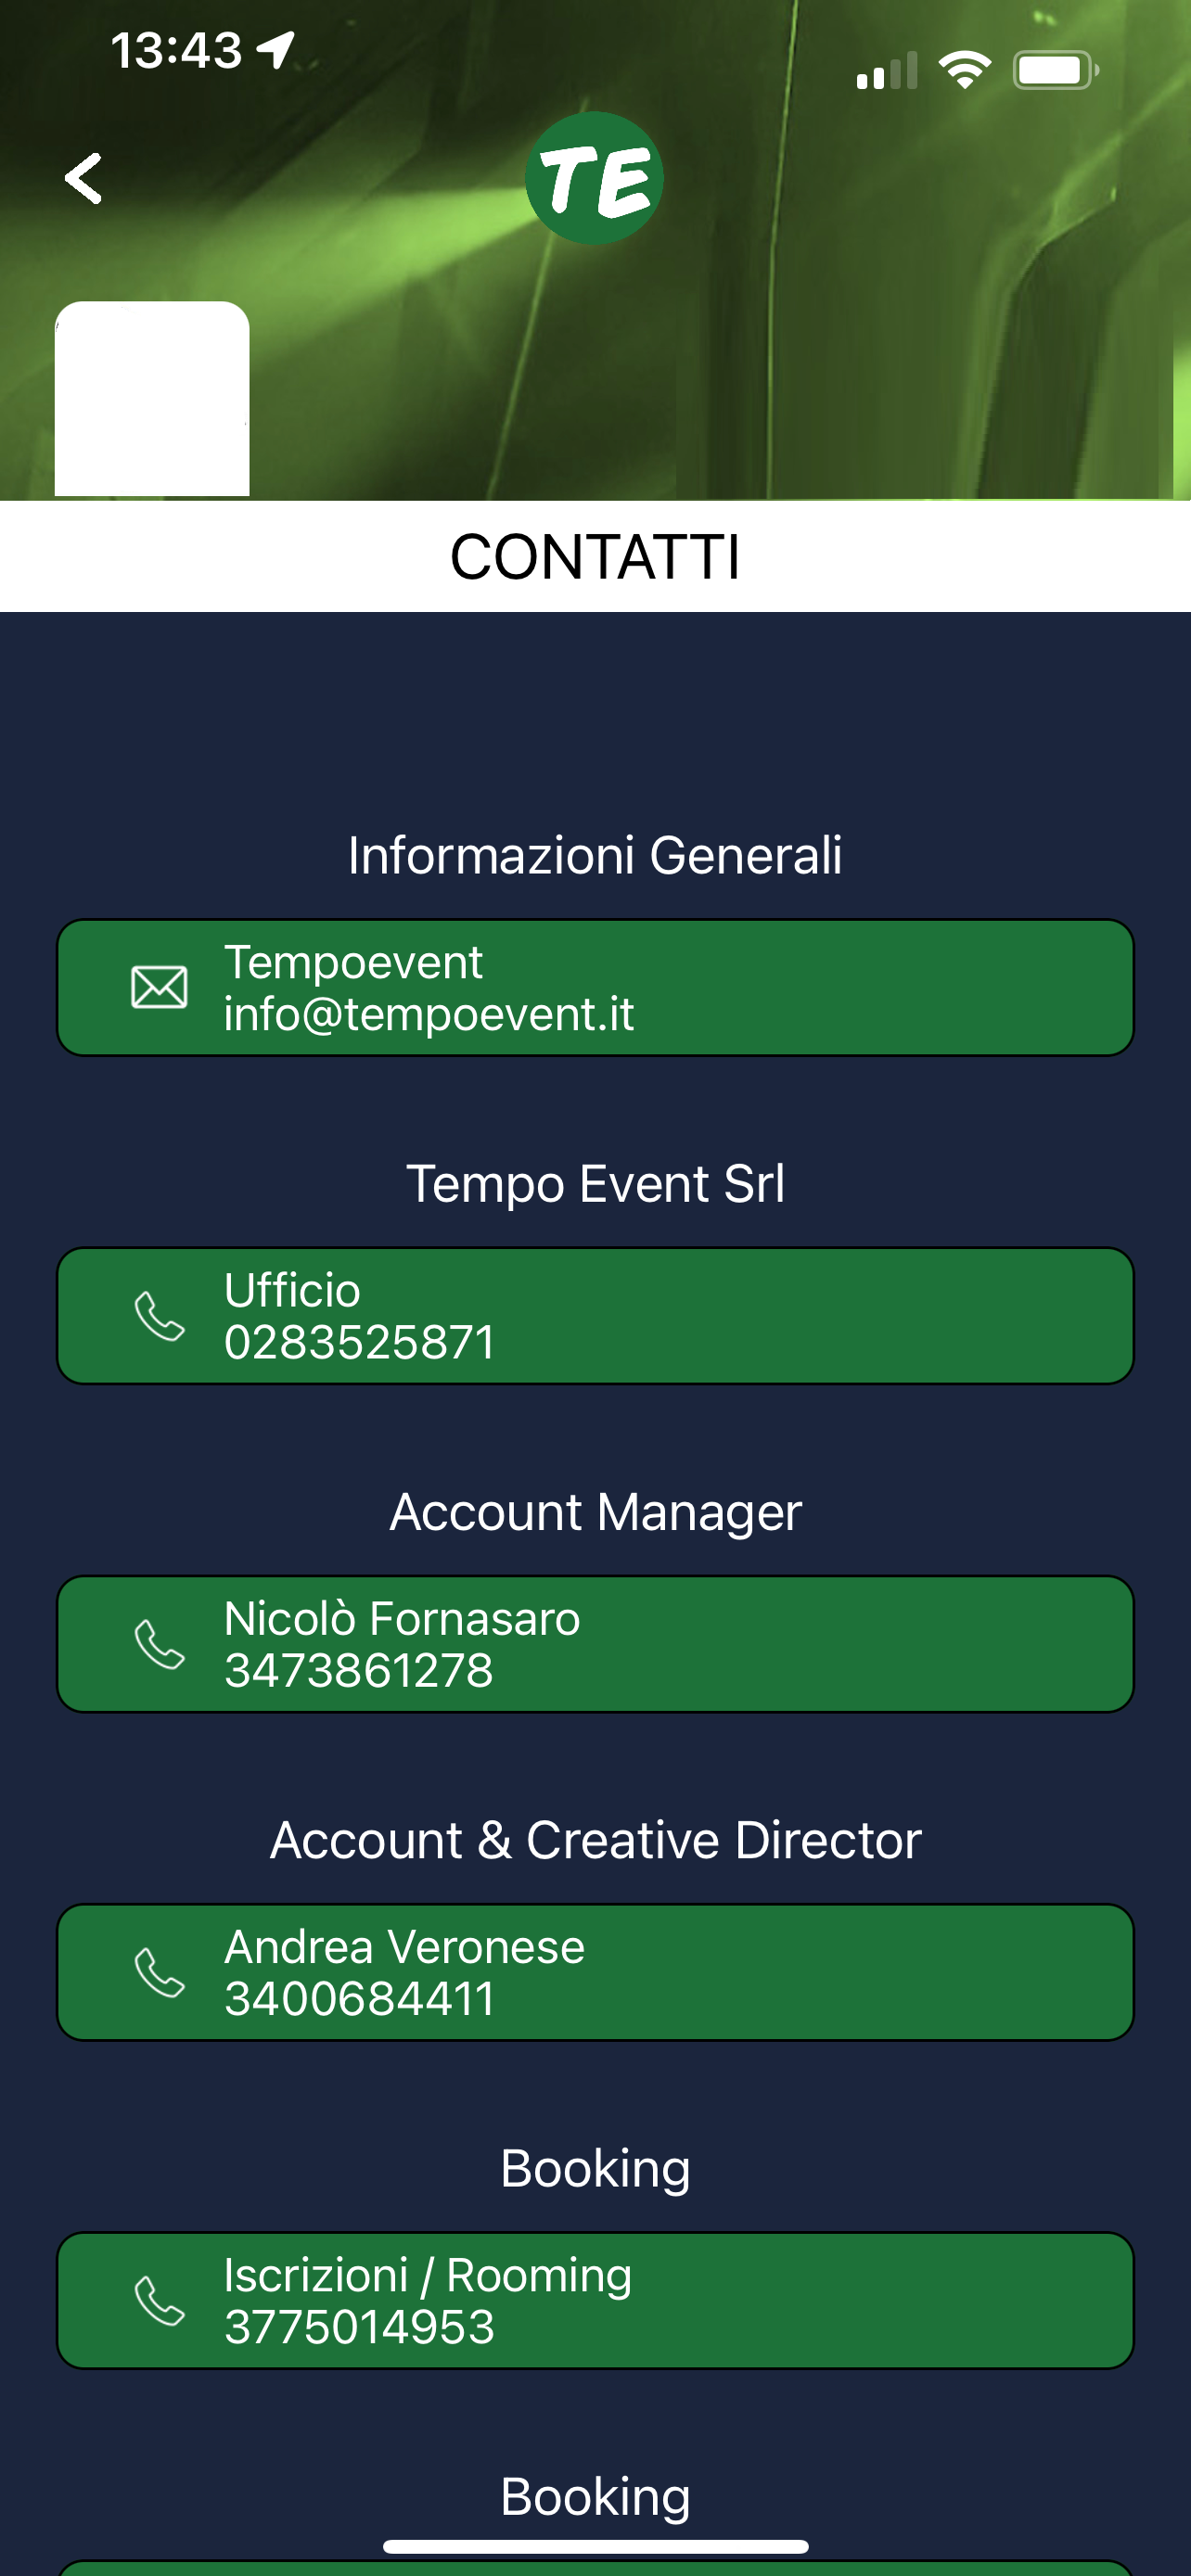Tap the Wi-Fi status icon
This screenshot has height=2576, width=1191.
click(964, 70)
